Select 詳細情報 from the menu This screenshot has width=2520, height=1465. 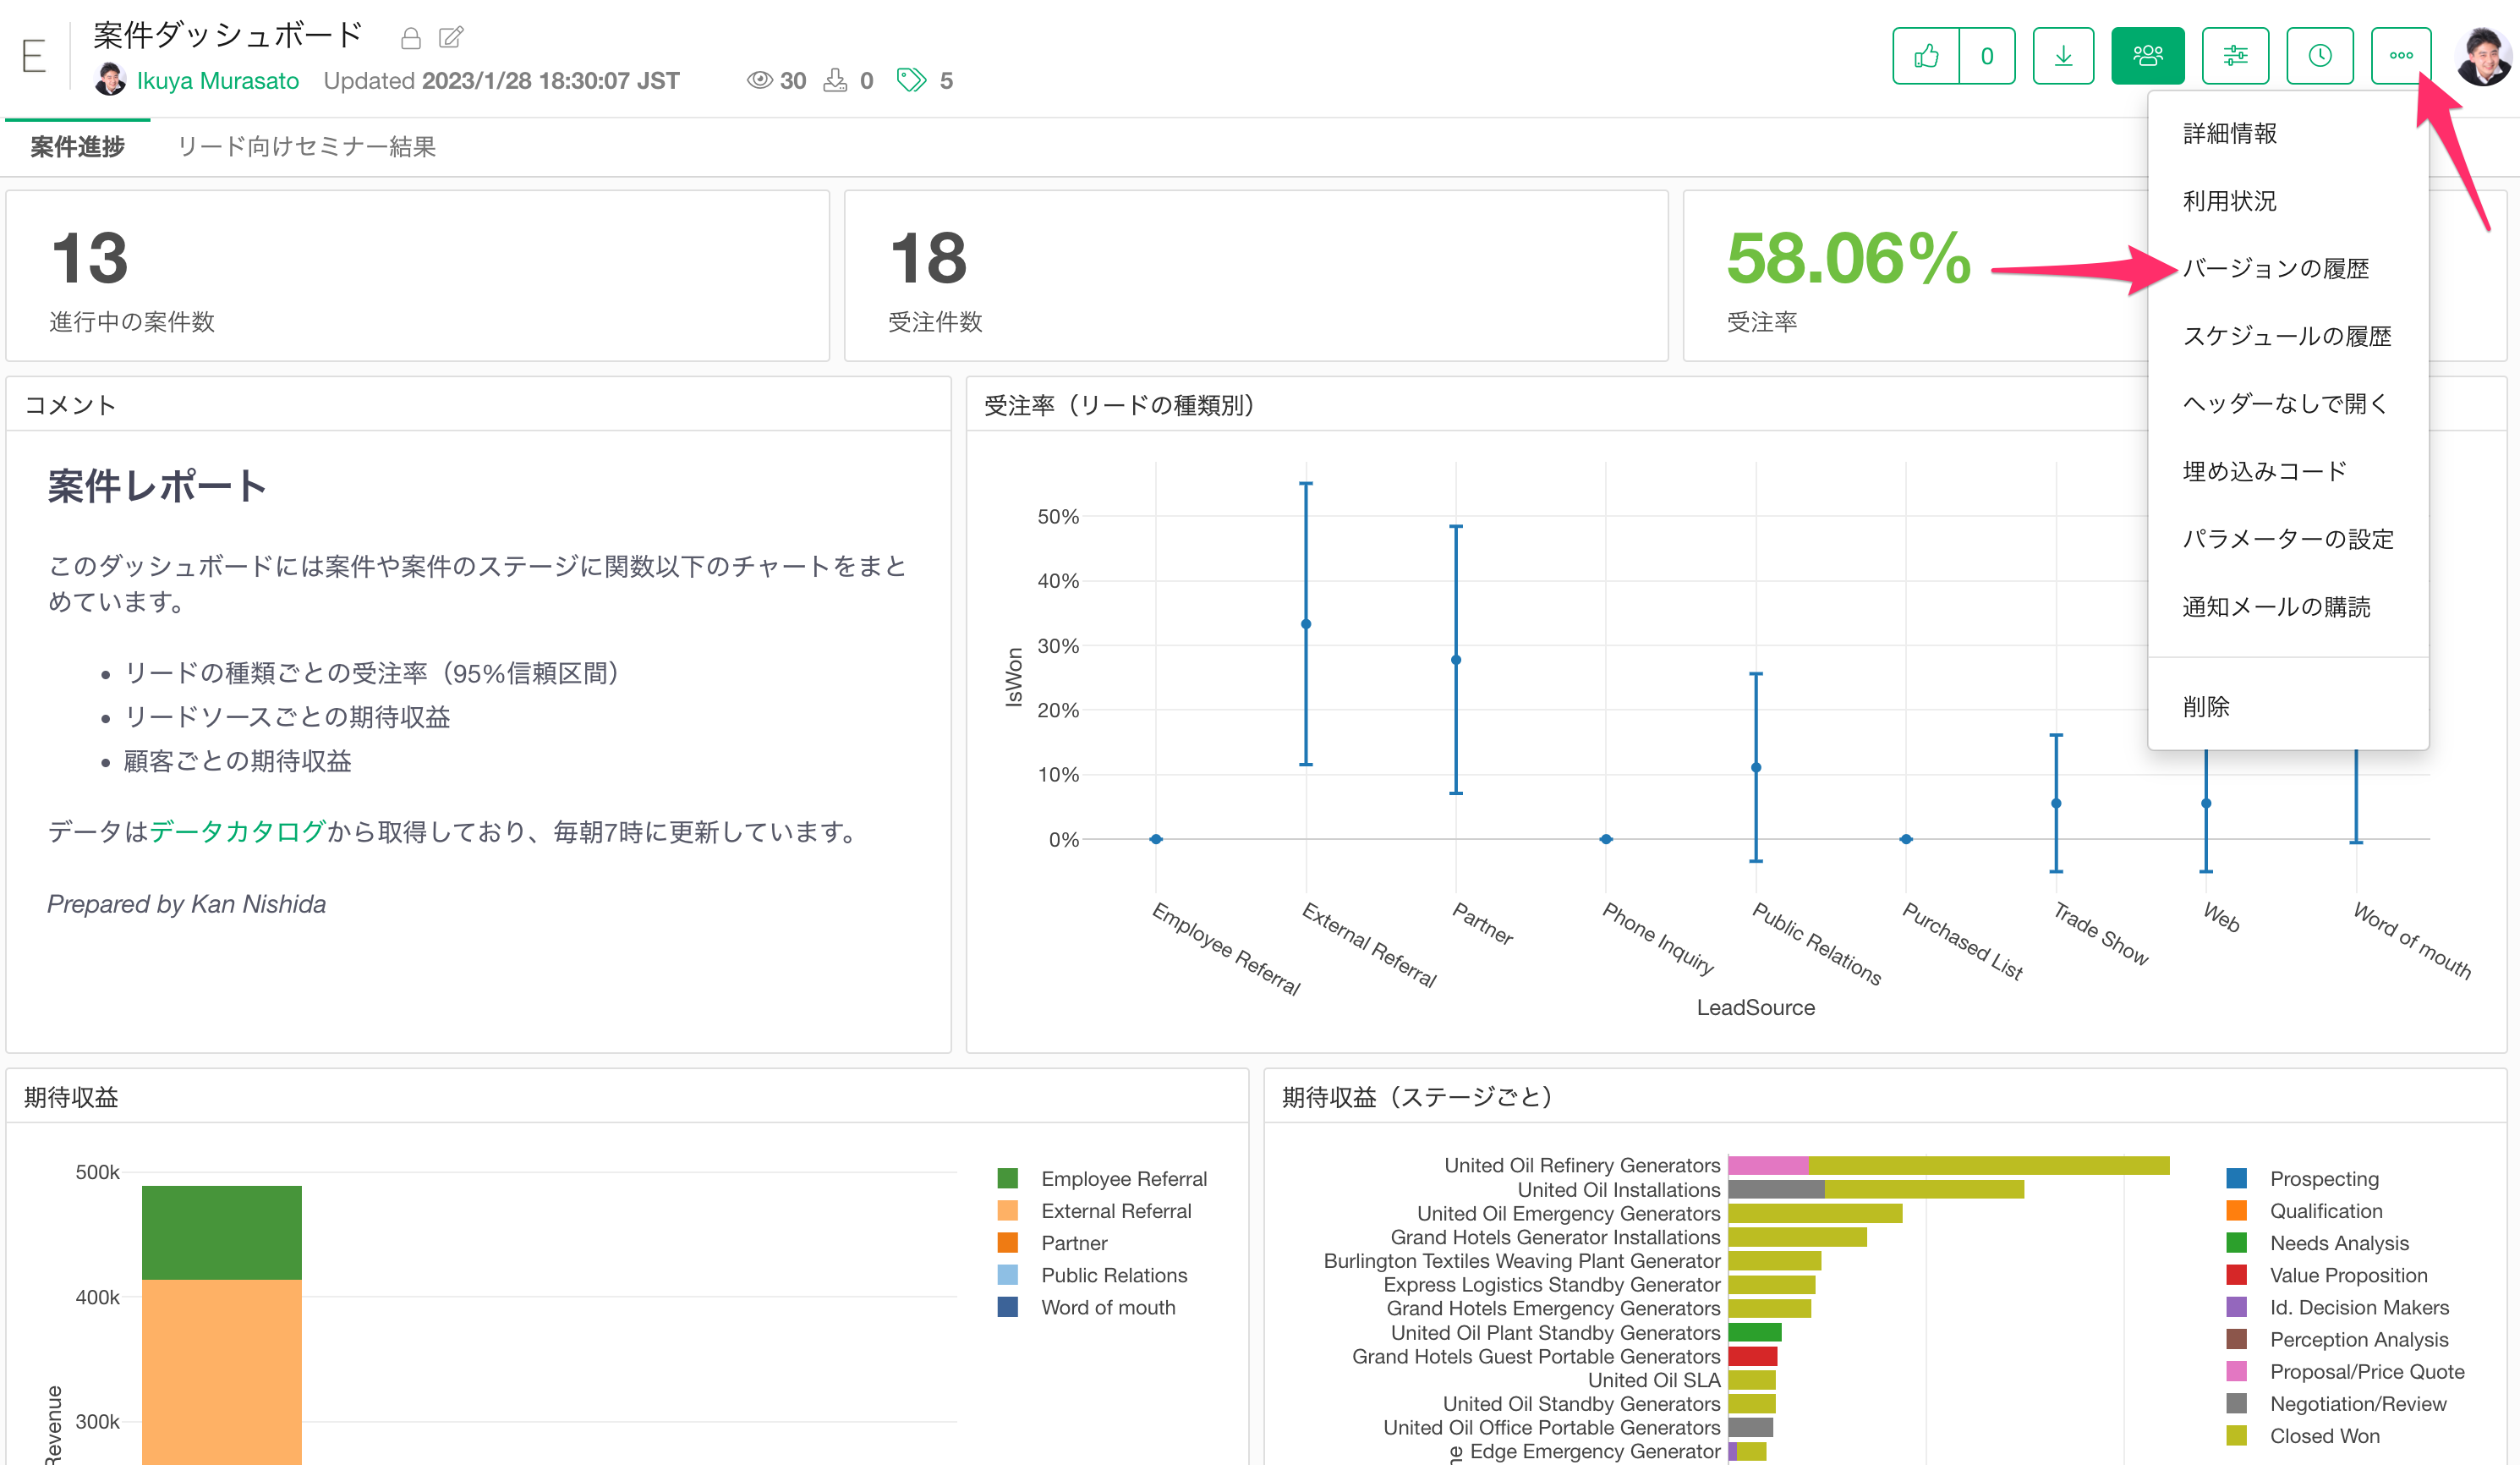tap(2288, 133)
